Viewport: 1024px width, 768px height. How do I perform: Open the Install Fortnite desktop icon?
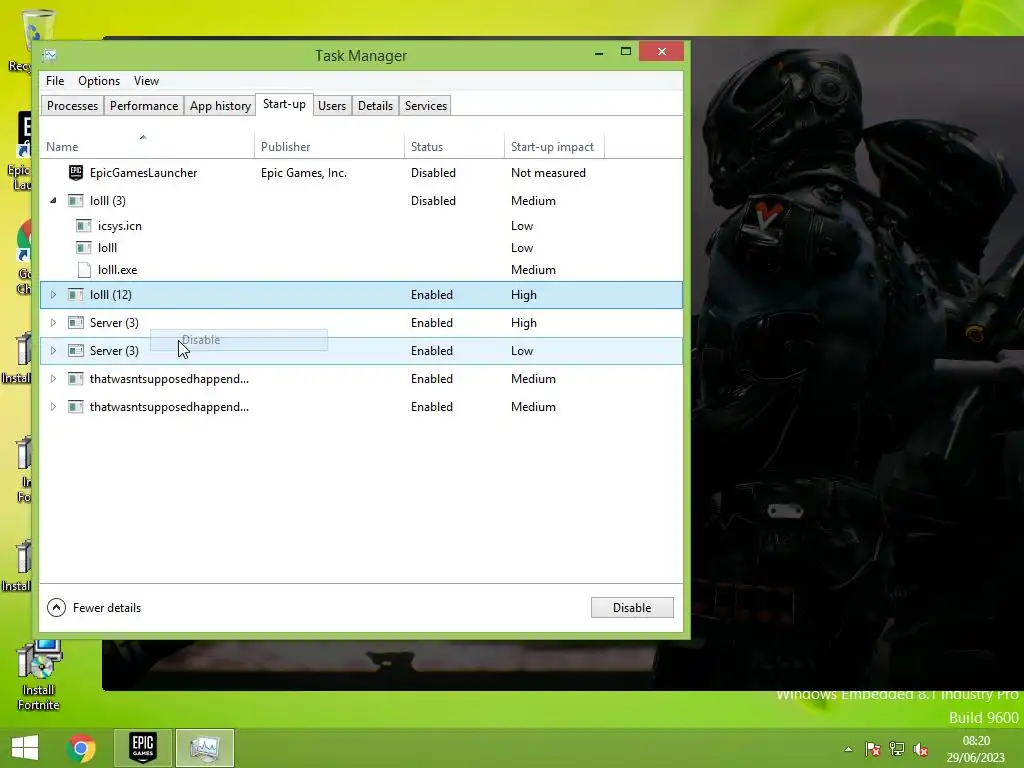(x=39, y=675)
